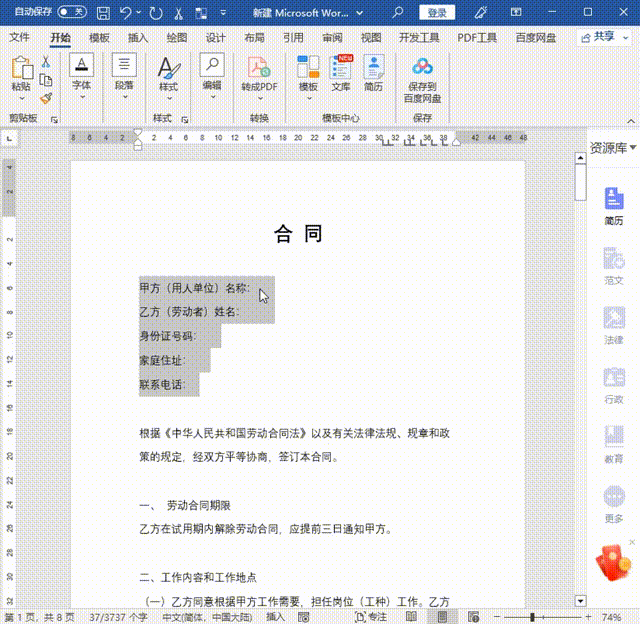Viewport: 640px width, 624px height.
Task: Click the 粘贴 paste clipboard icon
Action: coord(22,67)
